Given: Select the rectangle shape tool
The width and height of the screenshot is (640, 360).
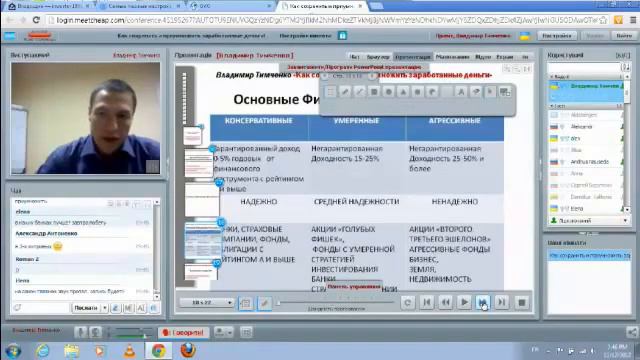Looking at the screenshot, I should click(x=374, y=92).
